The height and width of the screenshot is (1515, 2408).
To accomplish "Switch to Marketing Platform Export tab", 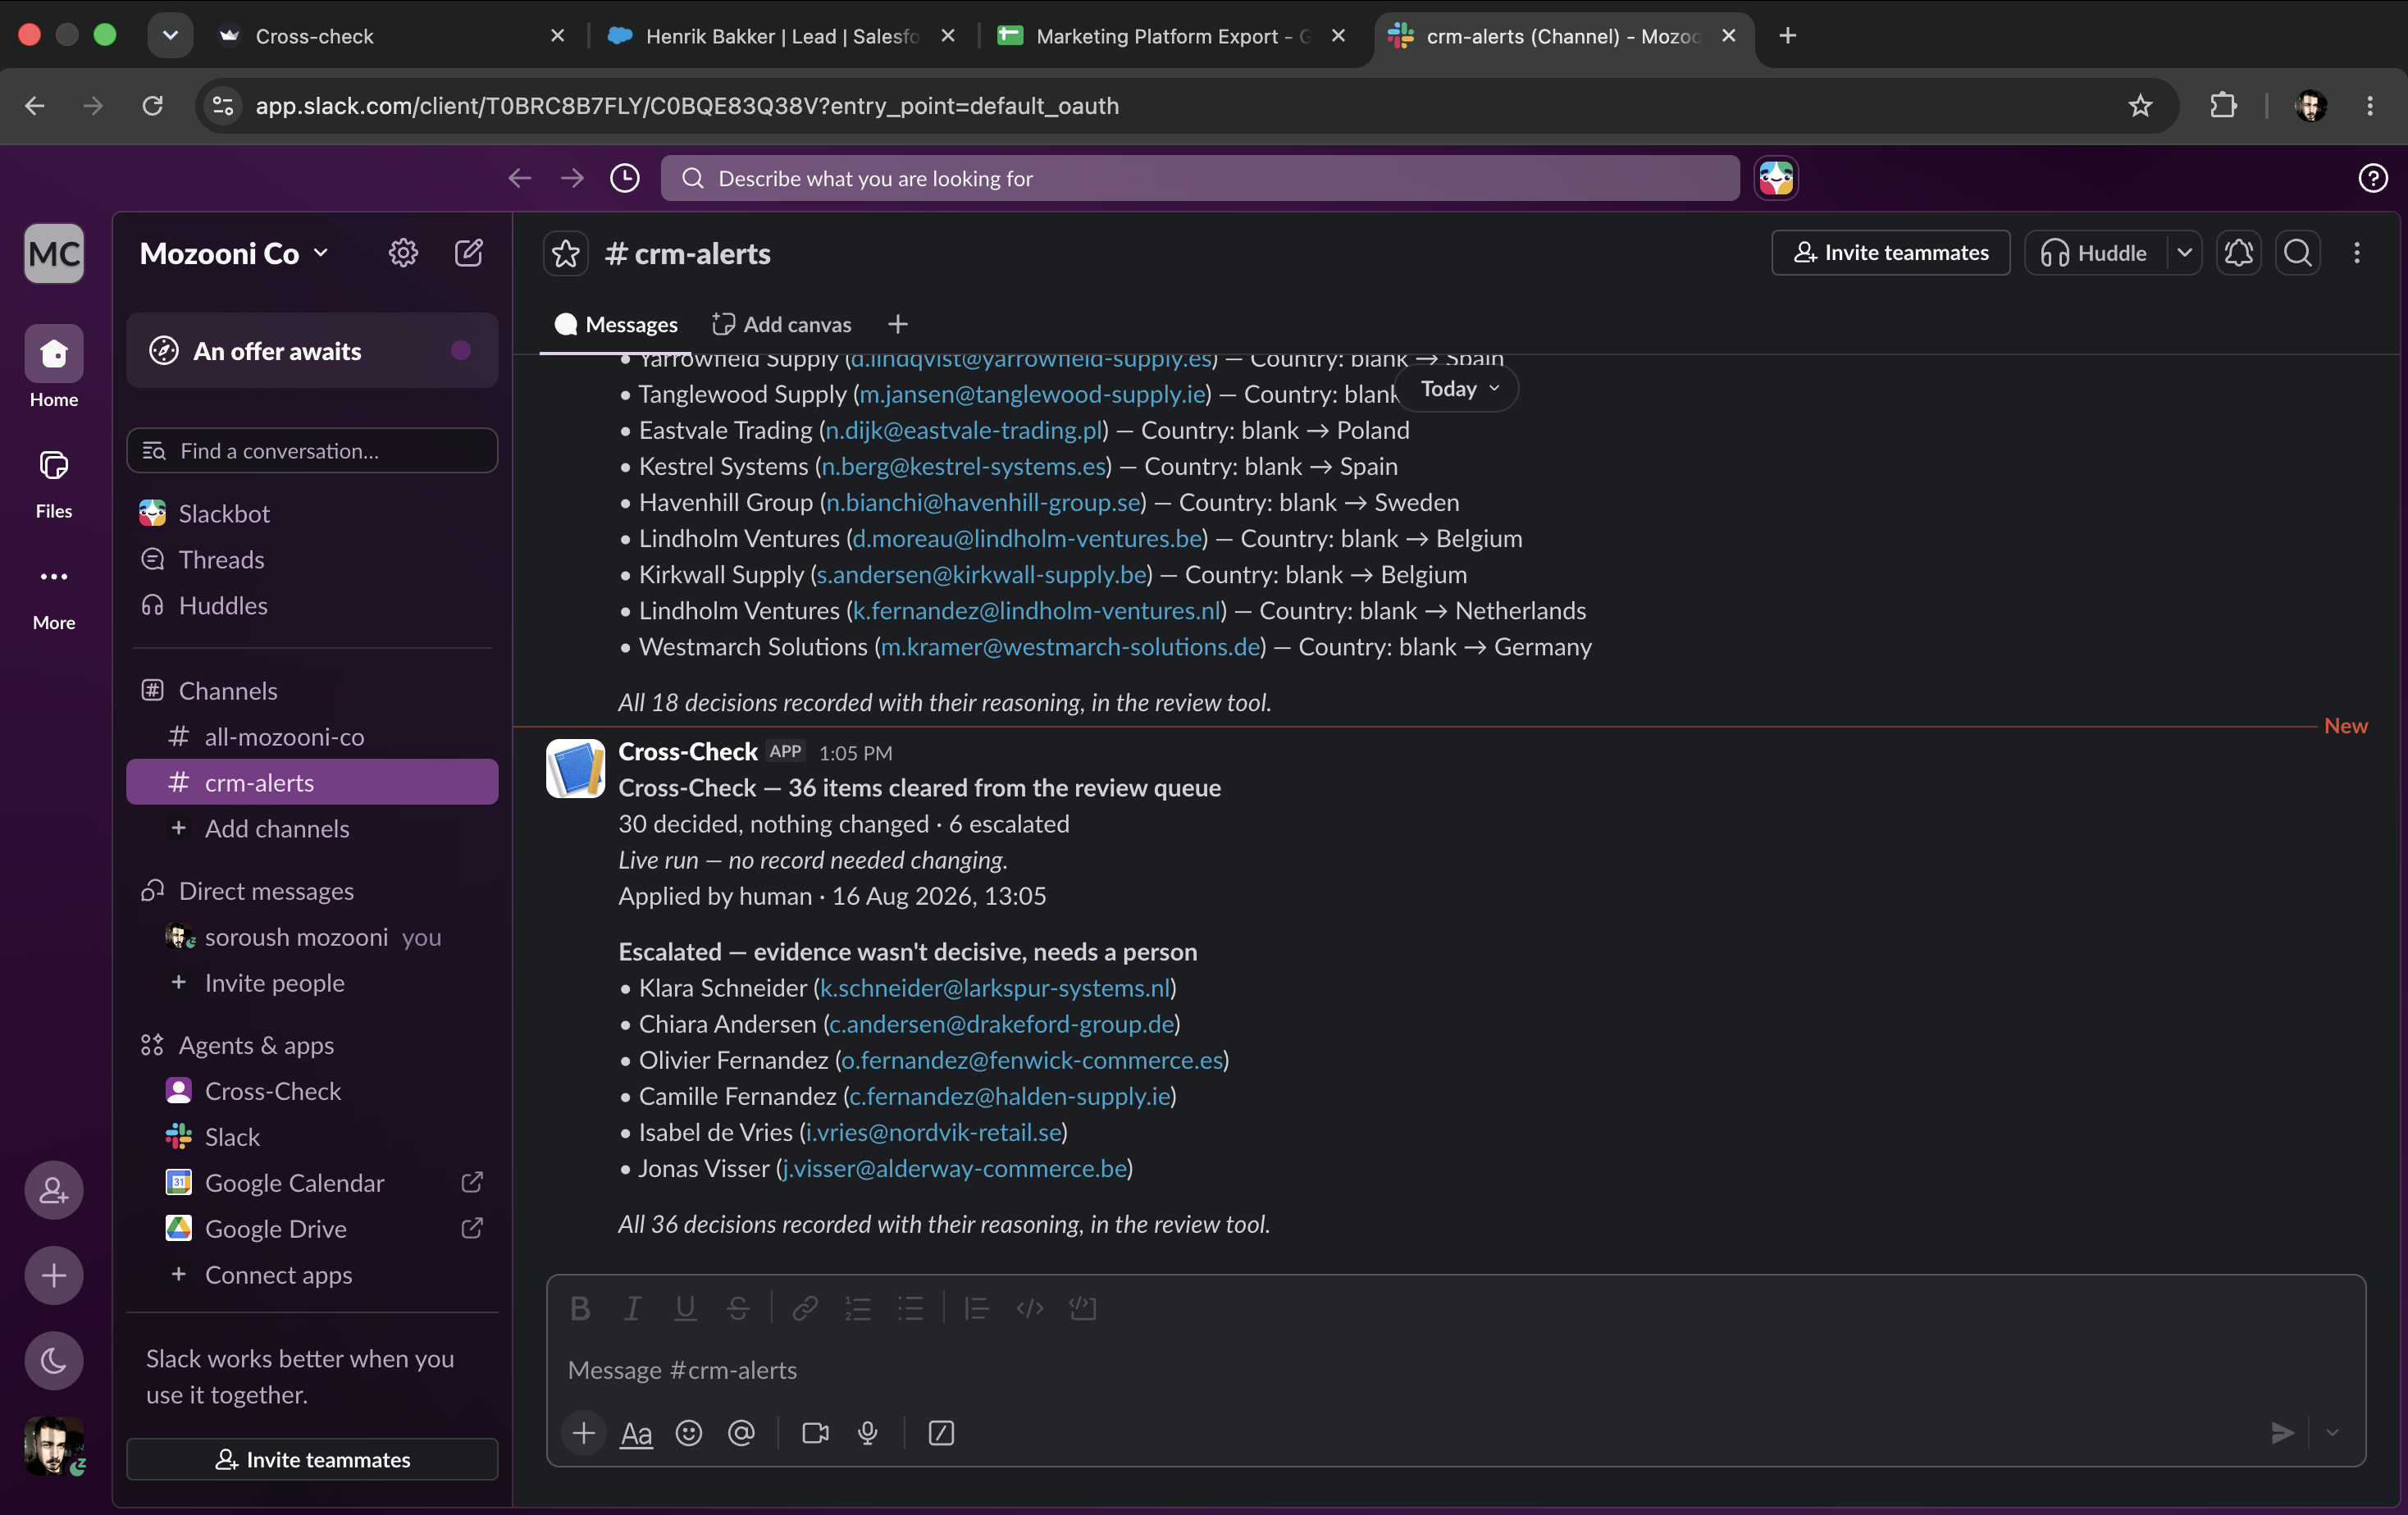I will tap(1173, 36).
